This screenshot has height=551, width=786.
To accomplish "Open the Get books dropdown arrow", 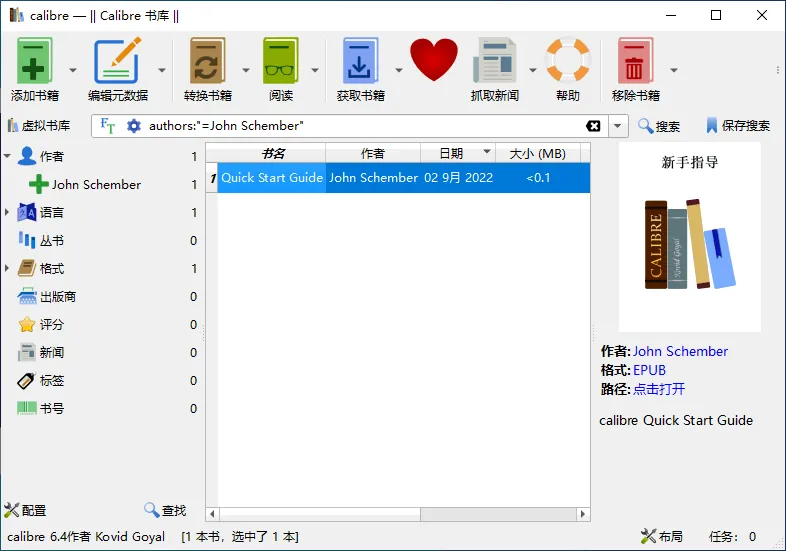I will (399, 70).
